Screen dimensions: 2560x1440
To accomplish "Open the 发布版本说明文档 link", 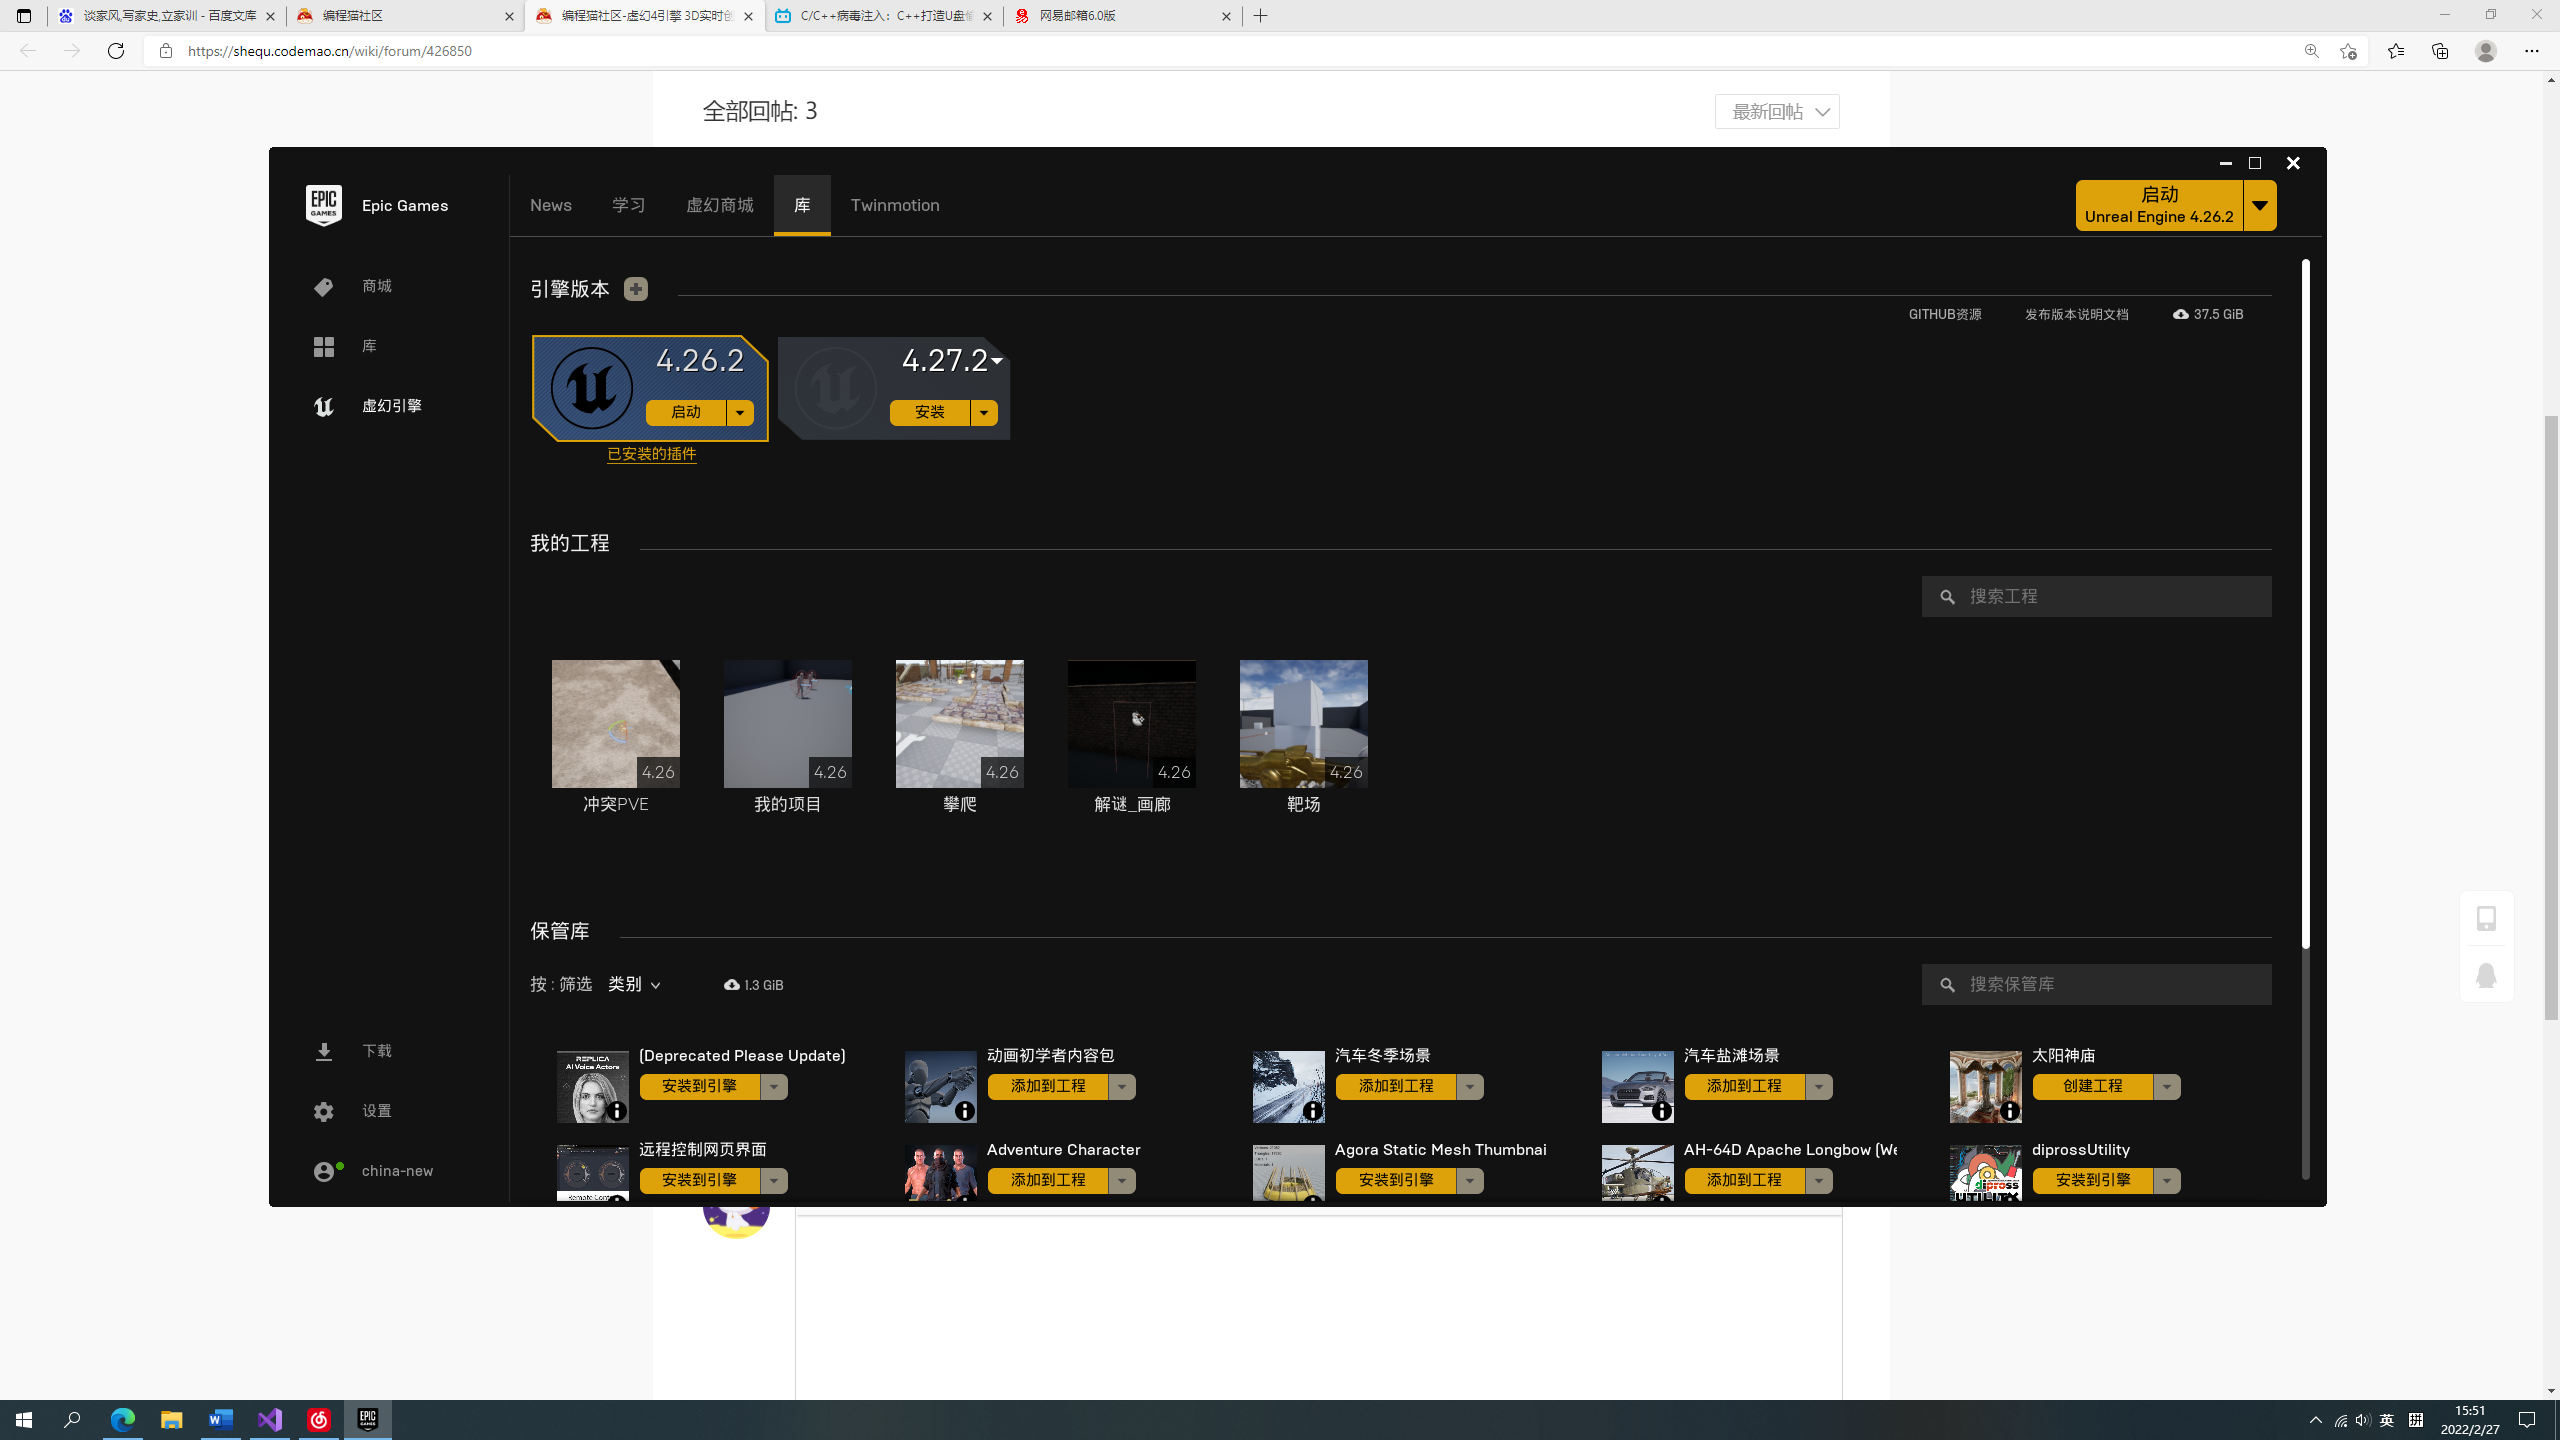I will tap(2077, 314).
